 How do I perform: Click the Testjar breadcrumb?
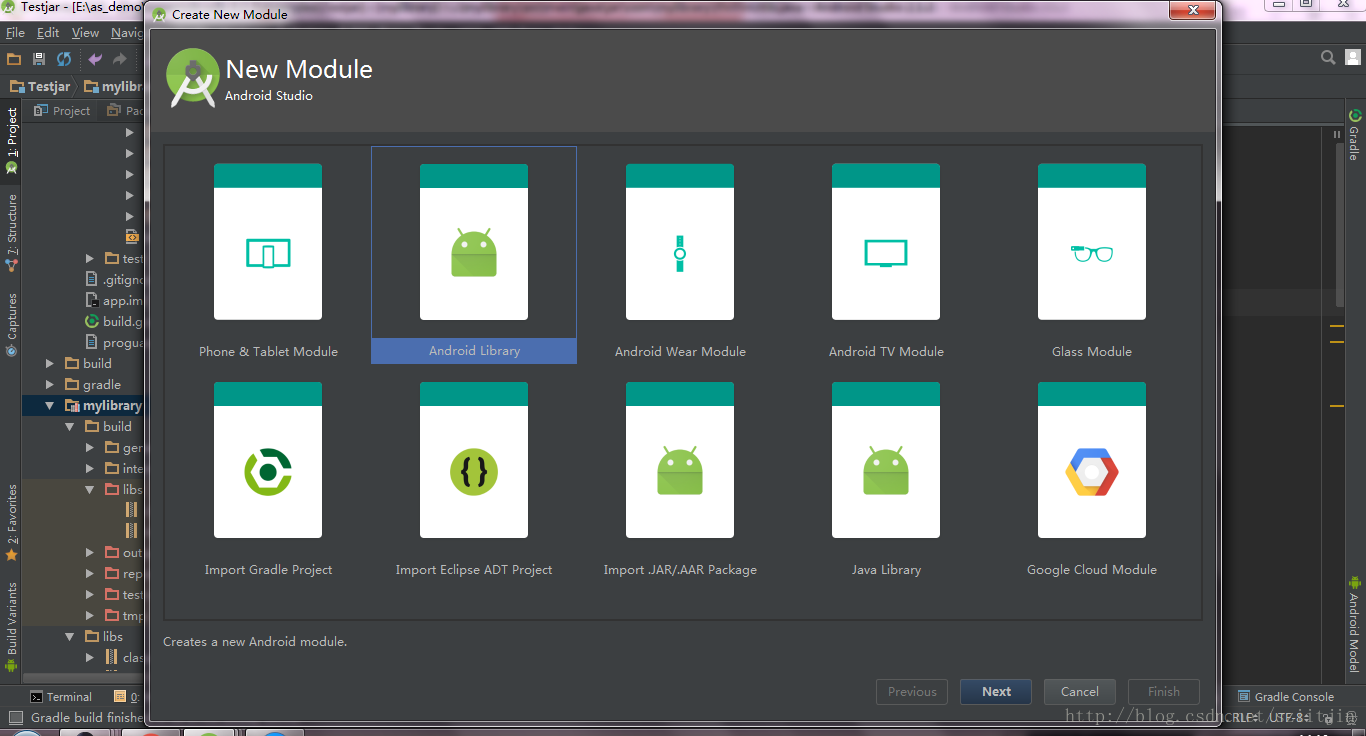pyautogui.click(x=41, y=87)
